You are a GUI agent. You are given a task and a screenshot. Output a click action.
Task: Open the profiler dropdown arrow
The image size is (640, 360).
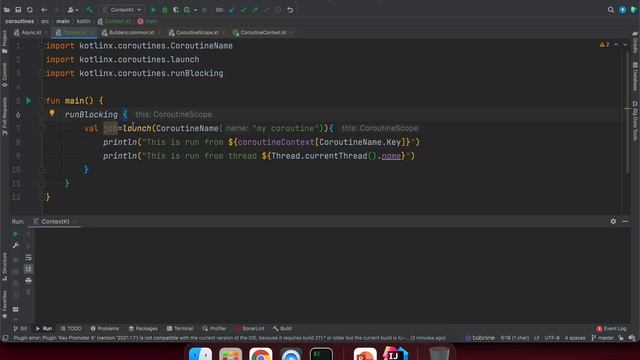point(196,10)
